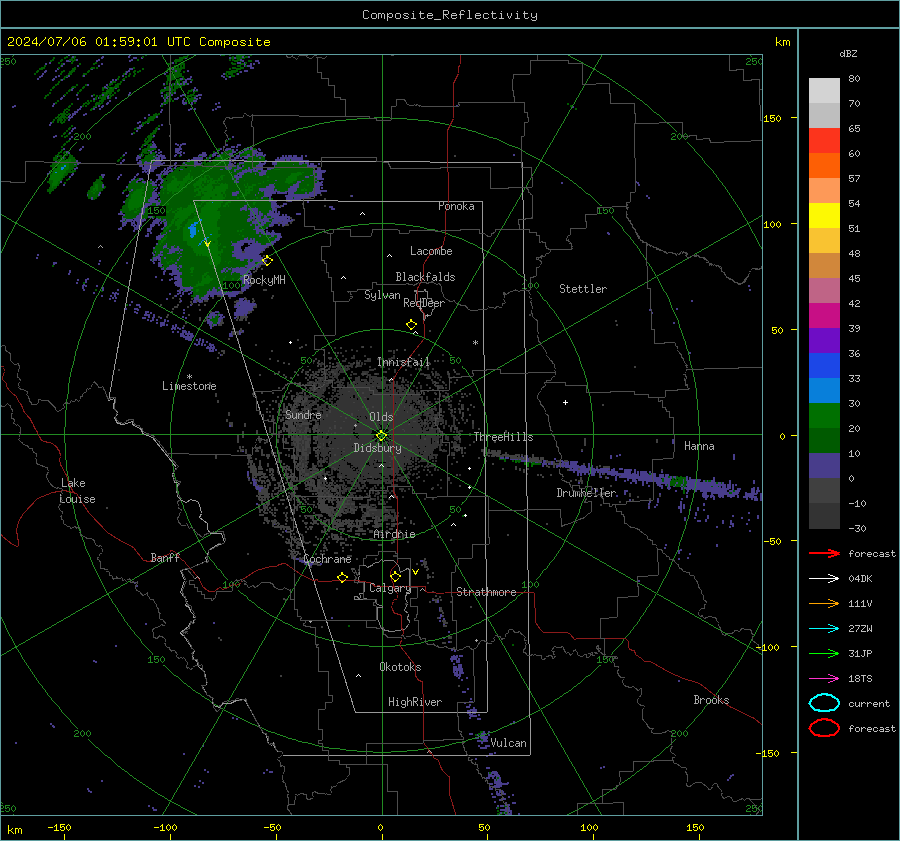Image resolution: width=900 pixels, height=841 pixels.
Task: Click the Okotoks town label
Action: tap(400, 667)
